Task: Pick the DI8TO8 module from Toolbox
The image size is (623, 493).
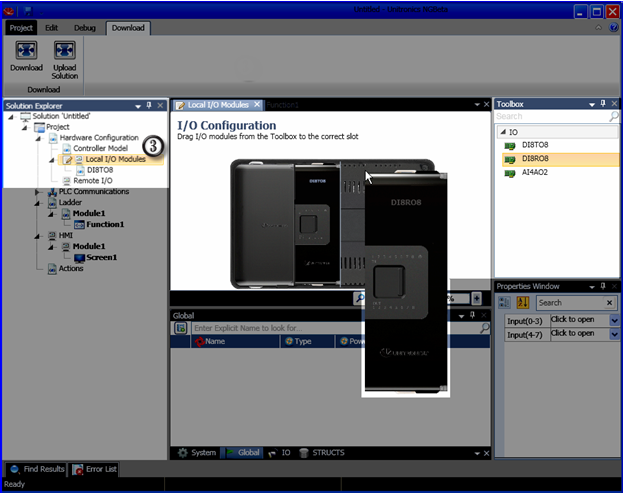Action: coord(534,144)
